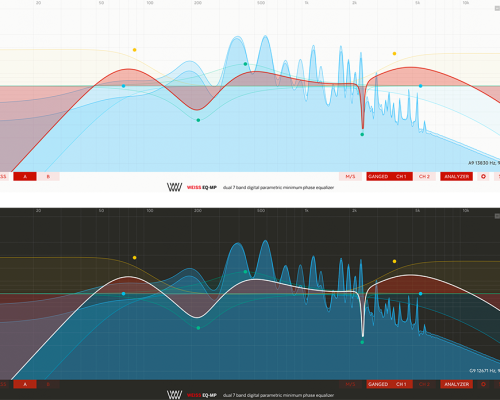
Task: Open settings gear in dark theme
Action: (x=483, y=384)
